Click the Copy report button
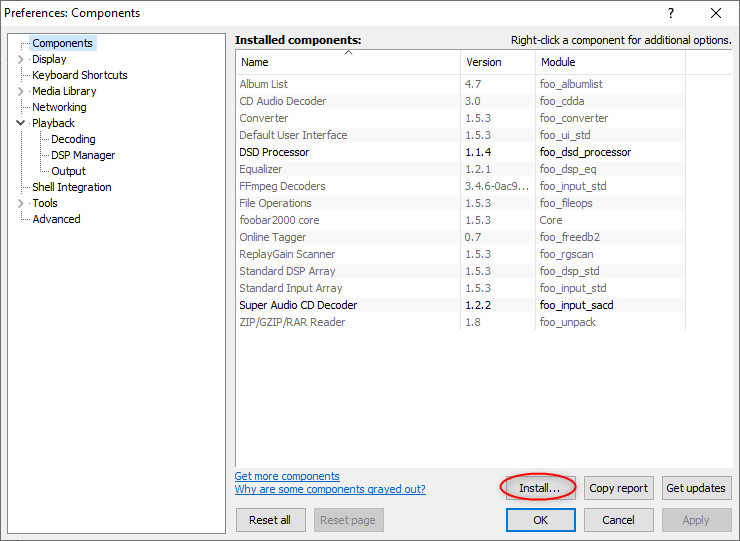This screenshot has height=541, width=740. pos(618,488)
